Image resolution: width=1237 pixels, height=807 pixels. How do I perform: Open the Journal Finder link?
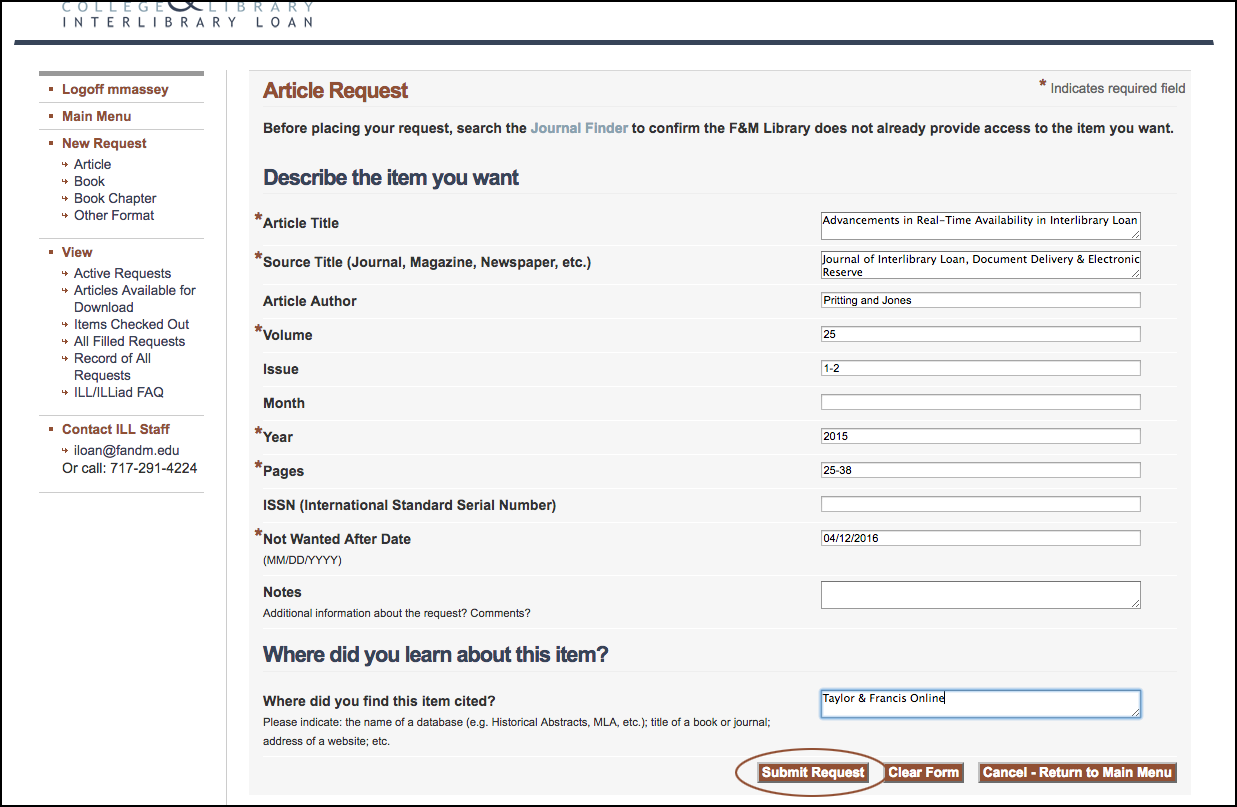tap(579, 128)
